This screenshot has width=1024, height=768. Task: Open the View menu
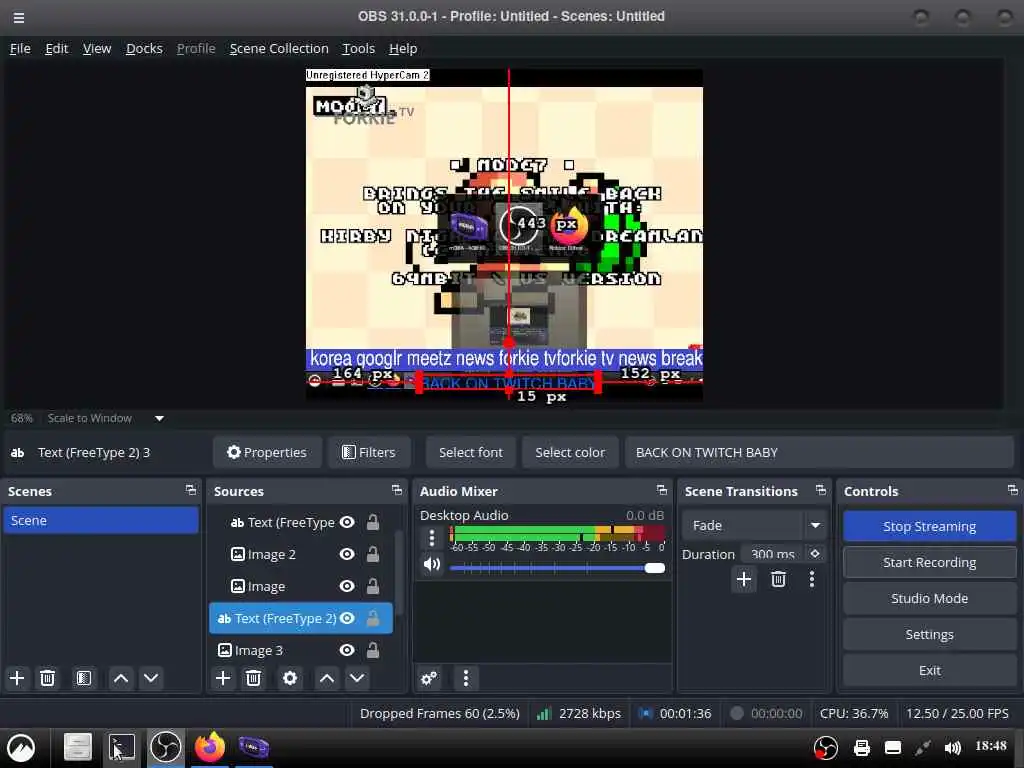[97, 48]
